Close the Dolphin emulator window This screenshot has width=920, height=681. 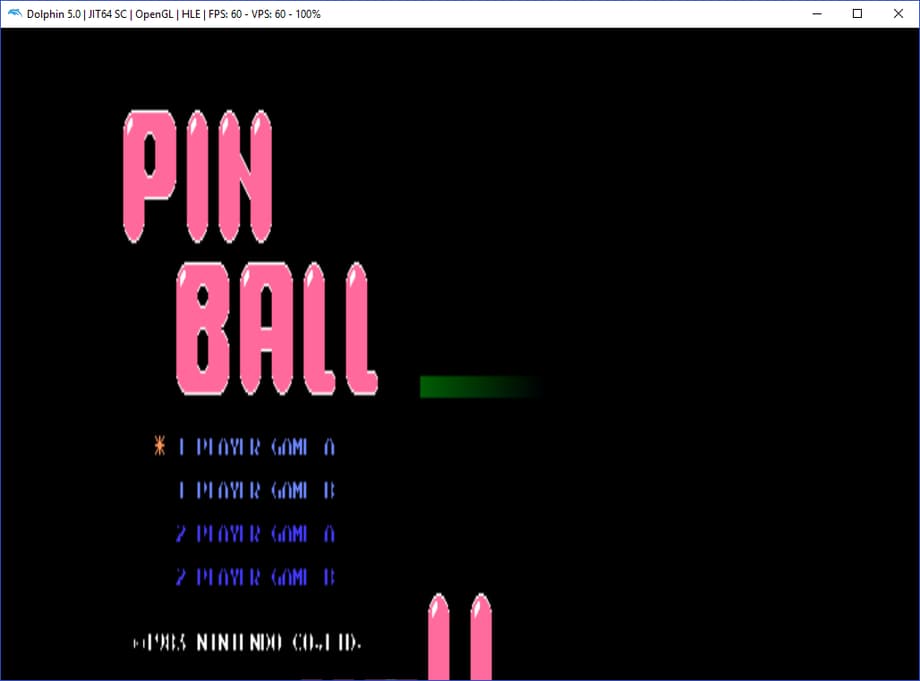[900, 14]
